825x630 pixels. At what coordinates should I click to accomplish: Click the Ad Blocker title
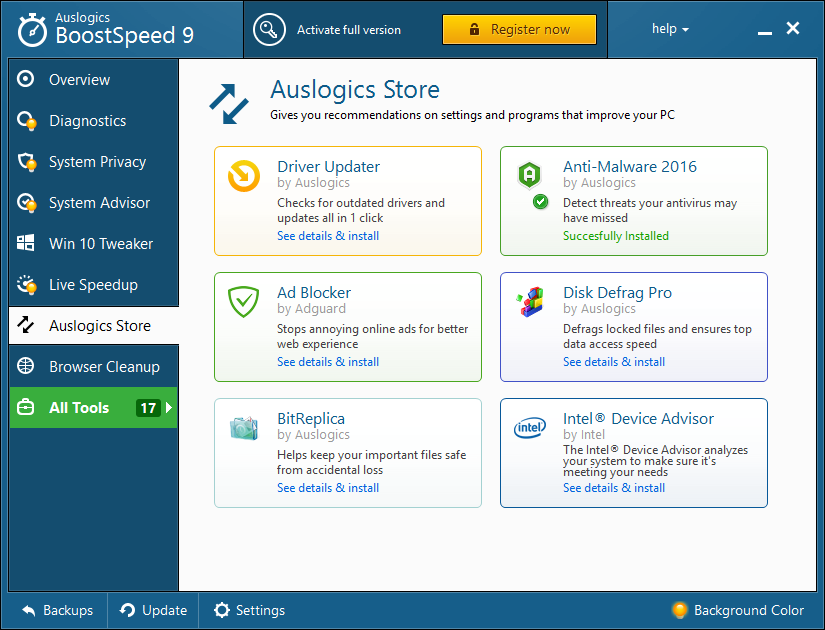point(314,293)
